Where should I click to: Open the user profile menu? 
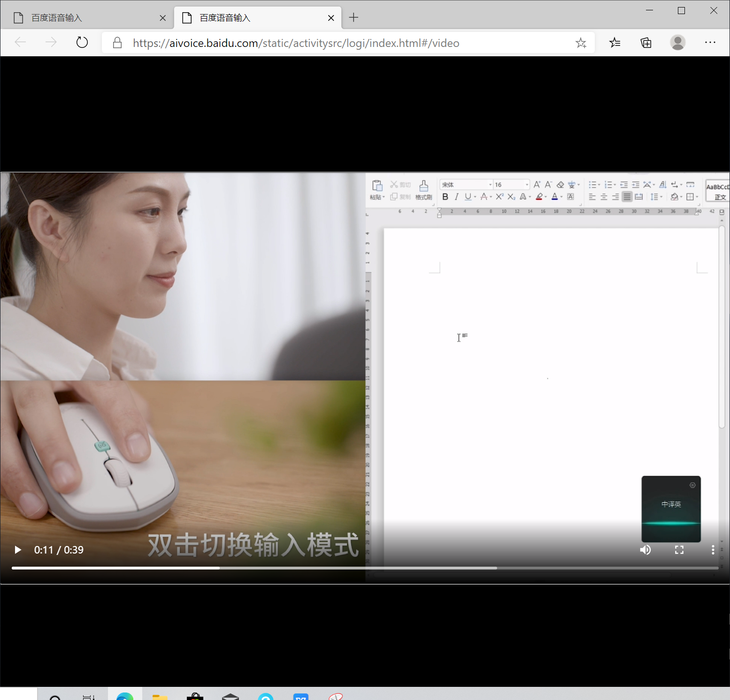678,43
